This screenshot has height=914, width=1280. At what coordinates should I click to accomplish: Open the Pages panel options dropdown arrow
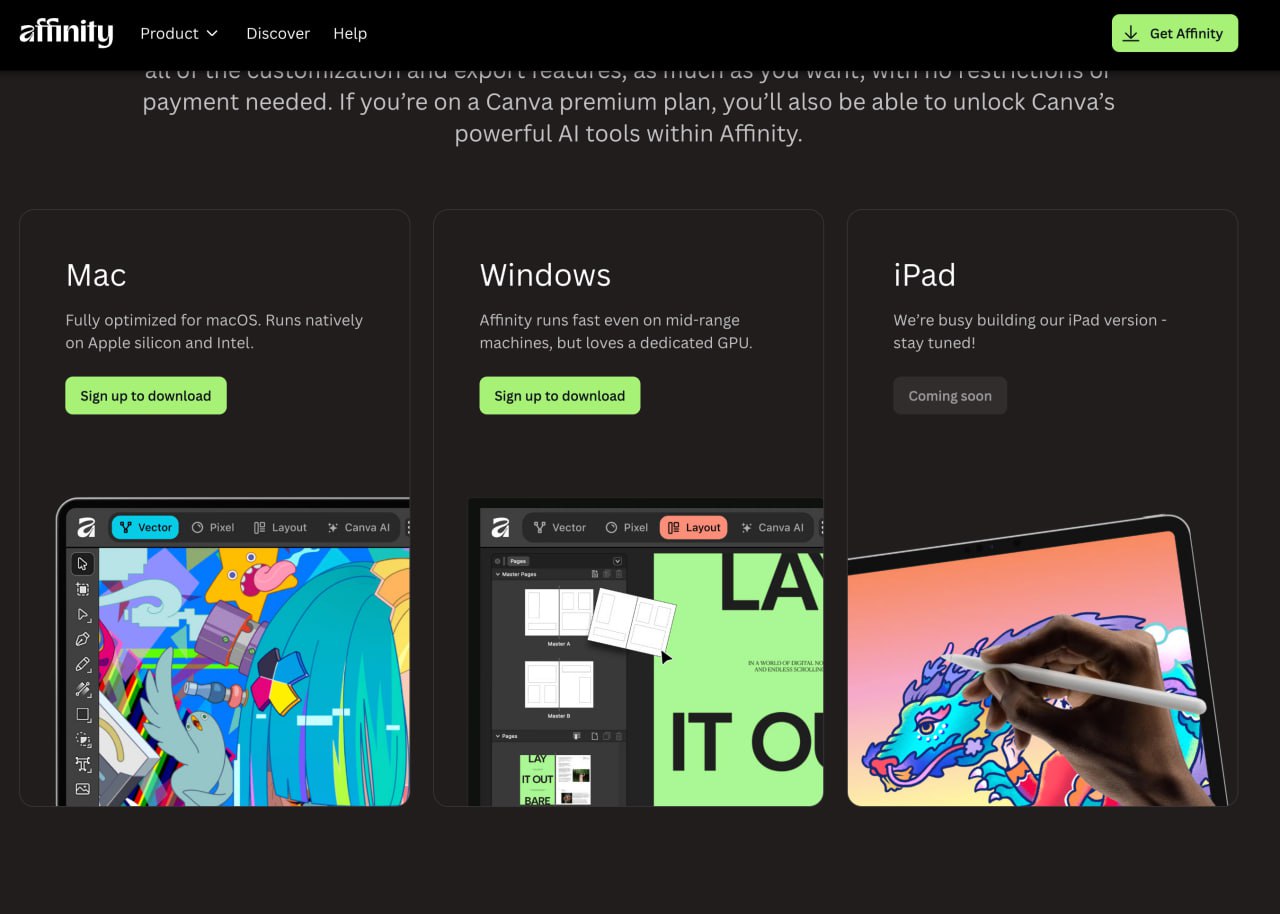[x=617, y=561]
